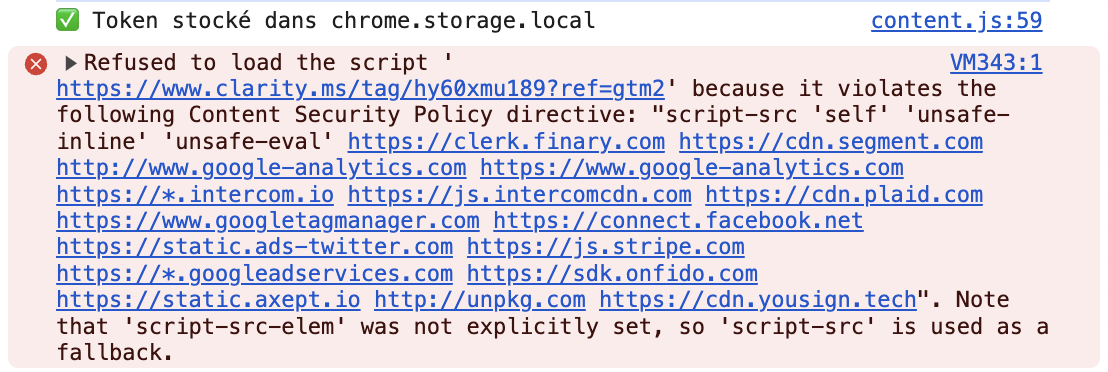The width and height of the screenshot is (1108, 372).
Task: Open the www.googletagmanager.com link
Action: (268, 221)
